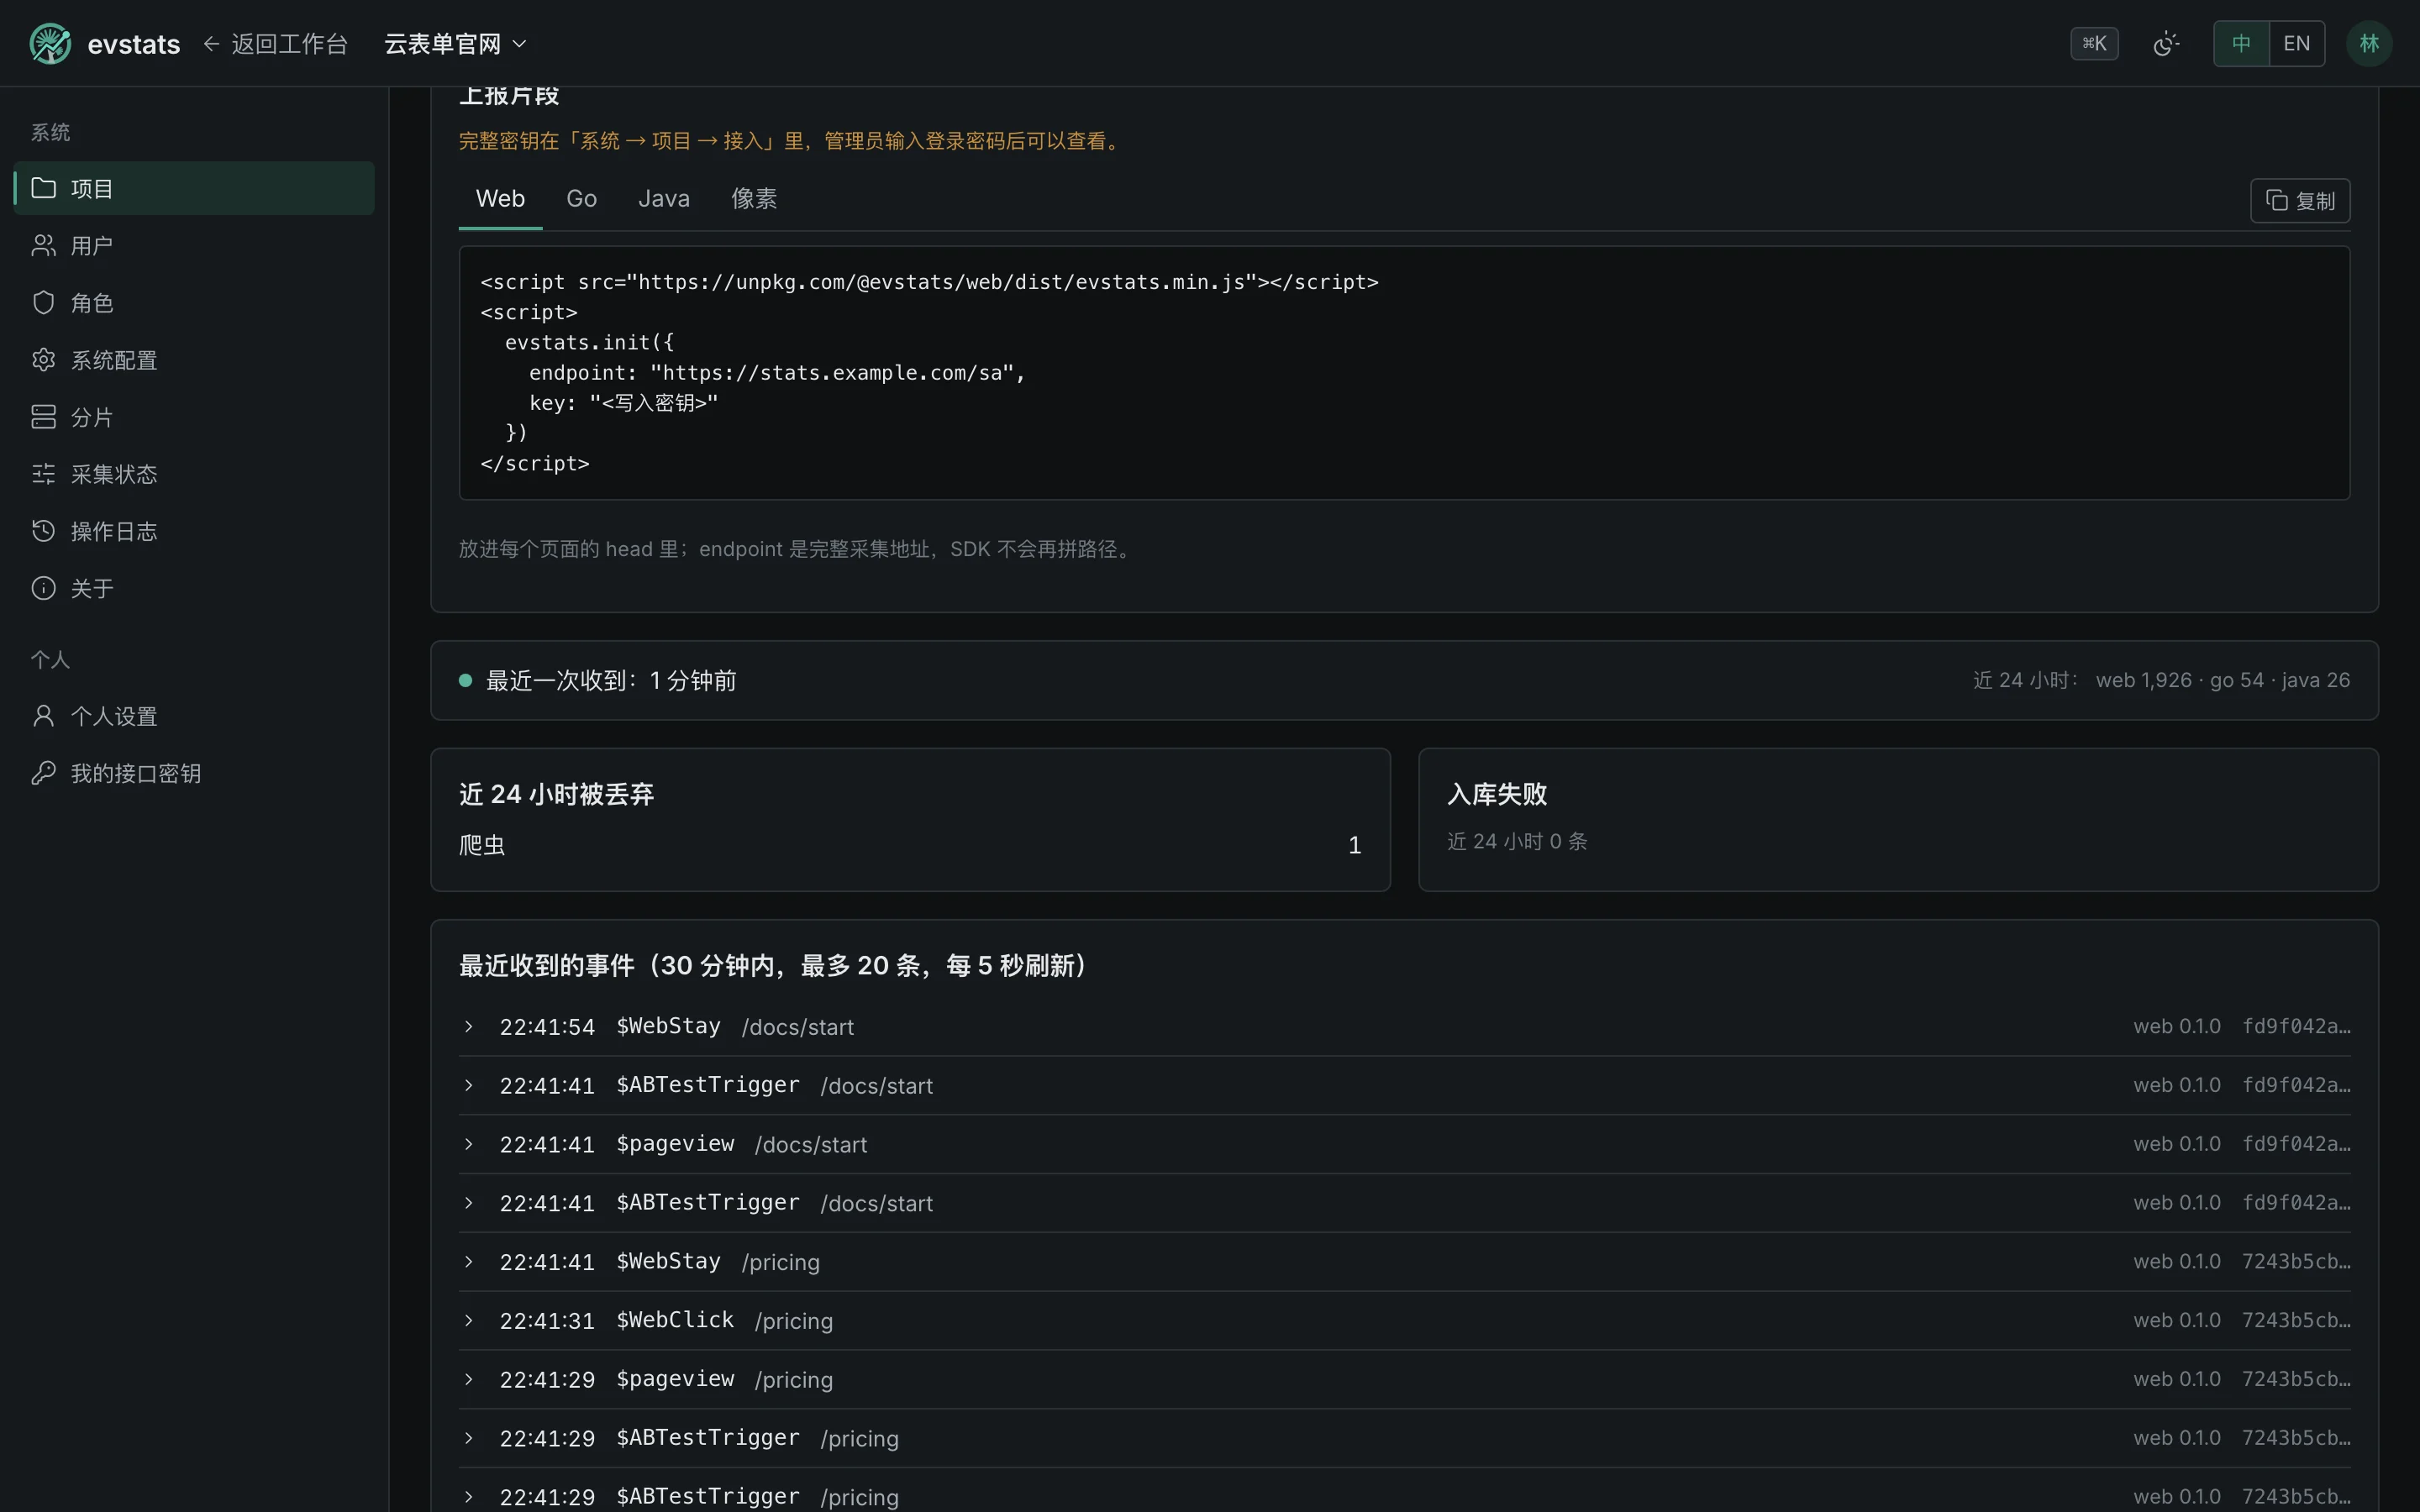Select the Go snippet tab
Image resolution: width=2420 pixels, height=1512 pixels.
[581, 199]
